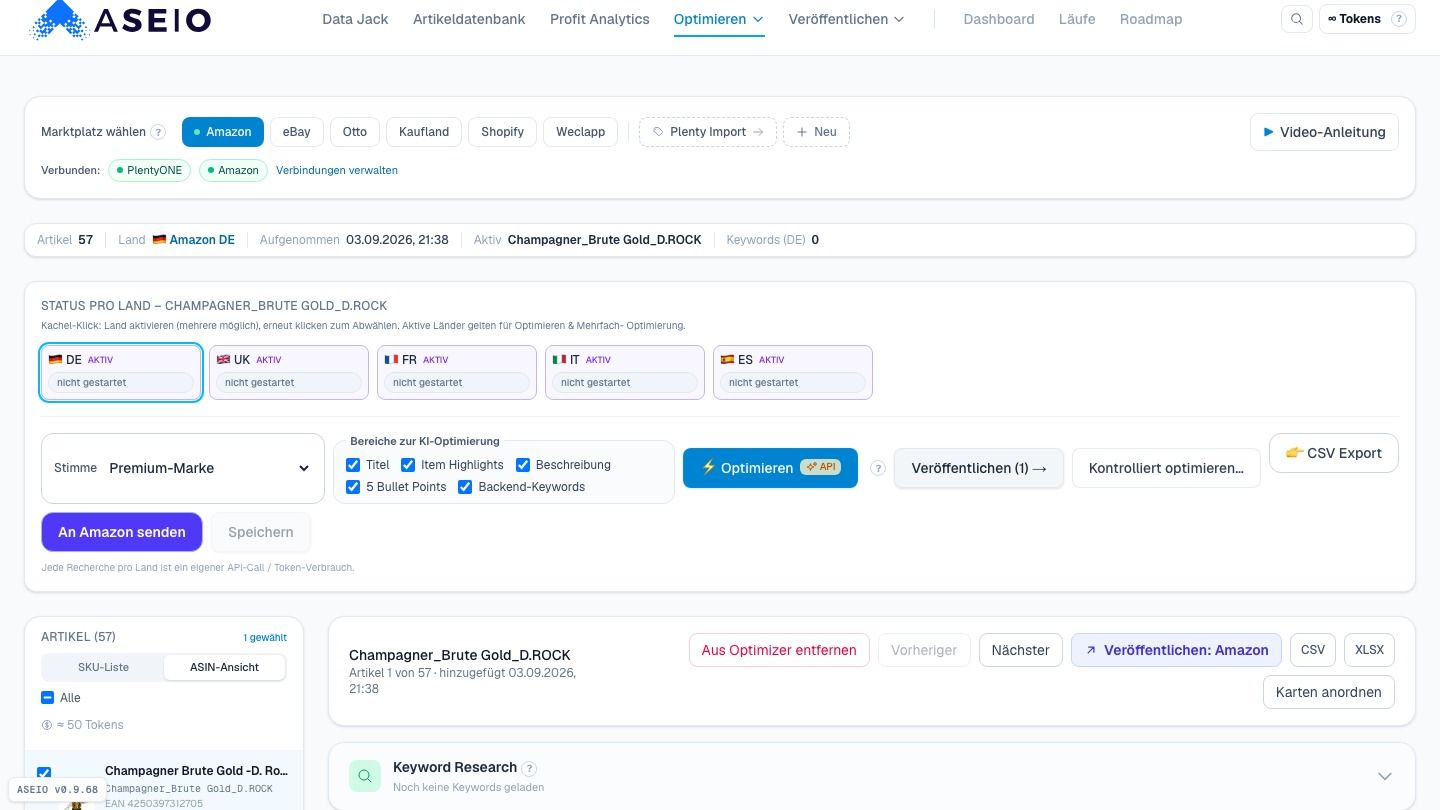
Task: Expand the Keyword Research section chevron
Action: click(x=1385, y=776)
